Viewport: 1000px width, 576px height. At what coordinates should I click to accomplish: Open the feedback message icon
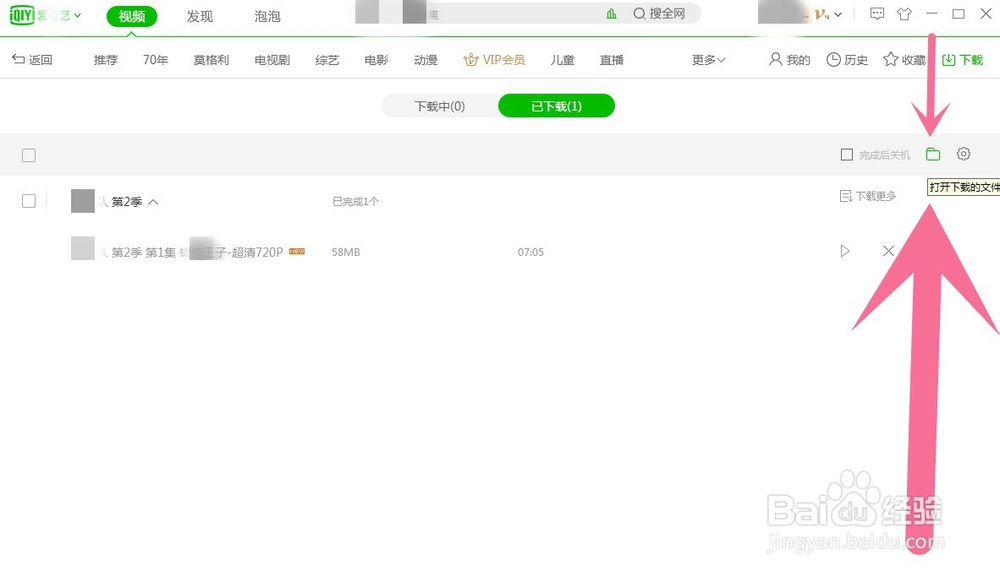pyautogui.click(x=877, y=14)
